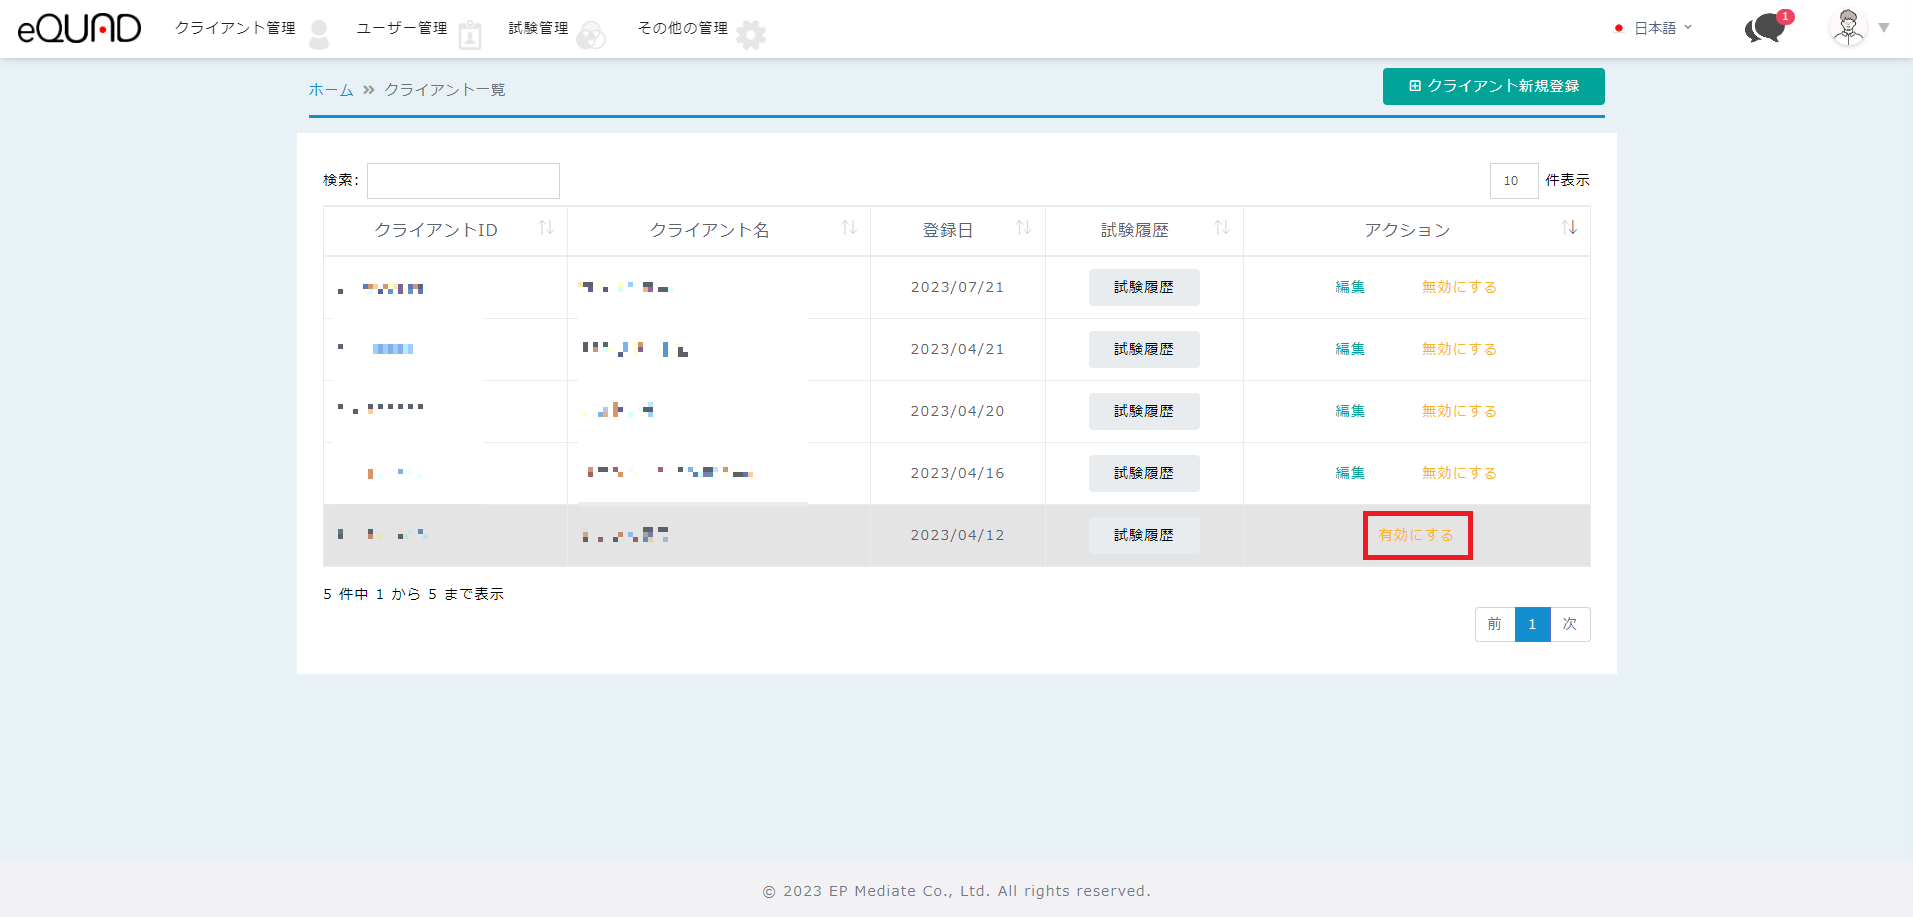The width and height of the screenshot is (1913, 917).
Task: Open the 日本語 language dropdown
Action: [x=1655, y=28]
